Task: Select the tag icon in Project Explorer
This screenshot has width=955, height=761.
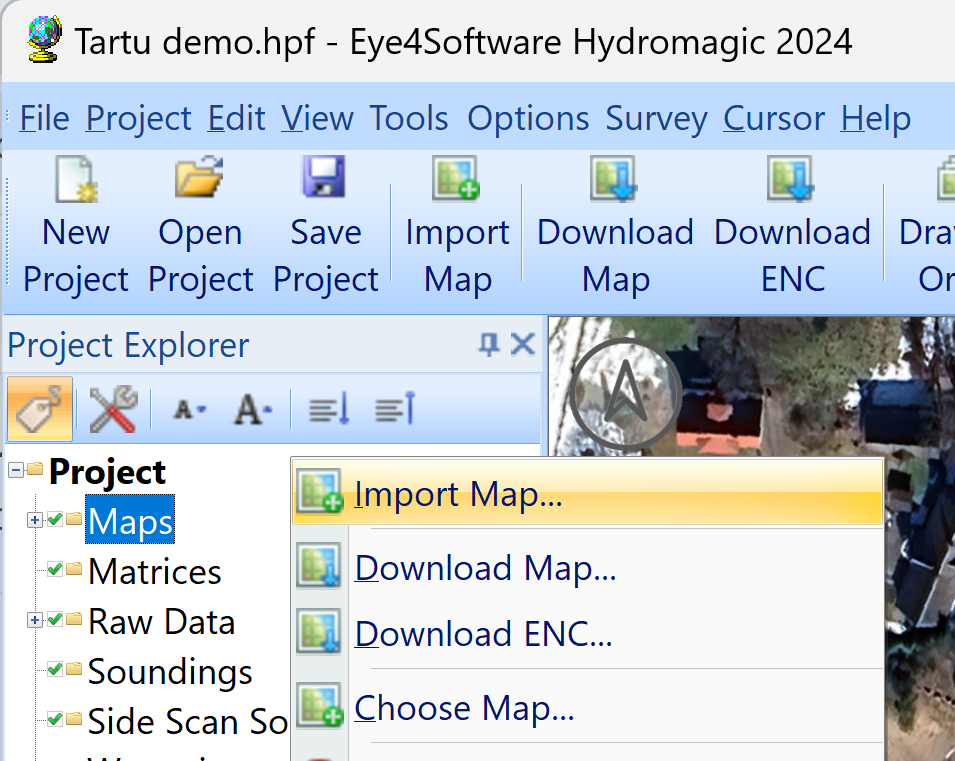Action: click(x=40, y=409)
